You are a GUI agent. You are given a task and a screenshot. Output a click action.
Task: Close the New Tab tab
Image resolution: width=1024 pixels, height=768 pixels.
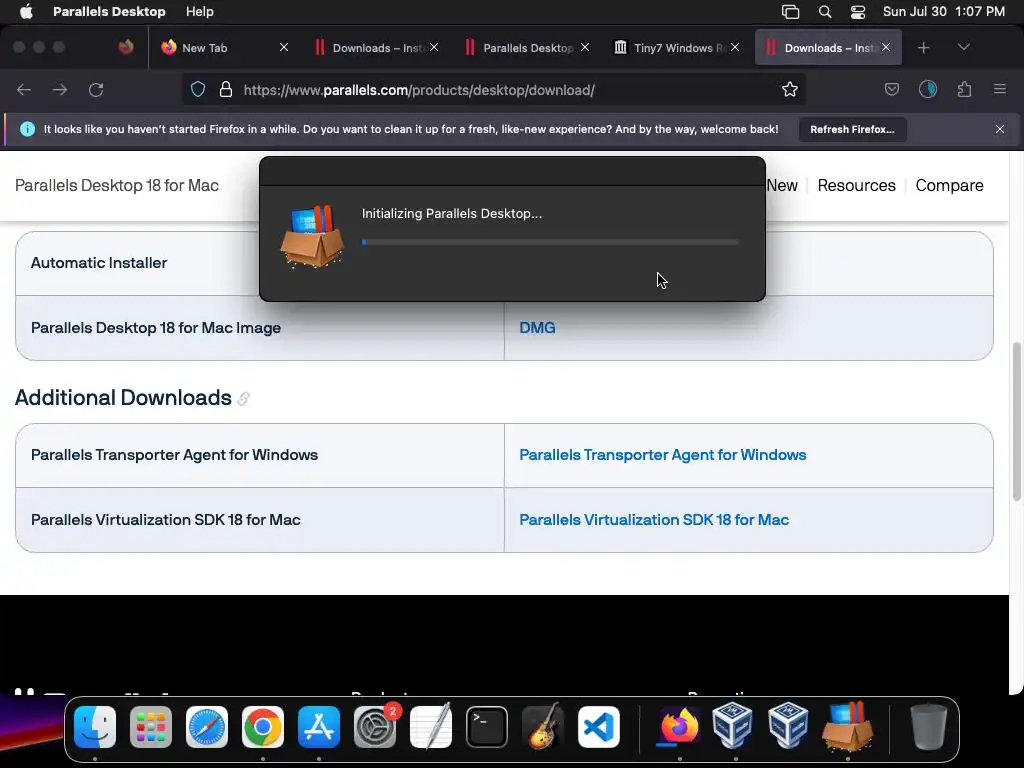click(283, 48)
